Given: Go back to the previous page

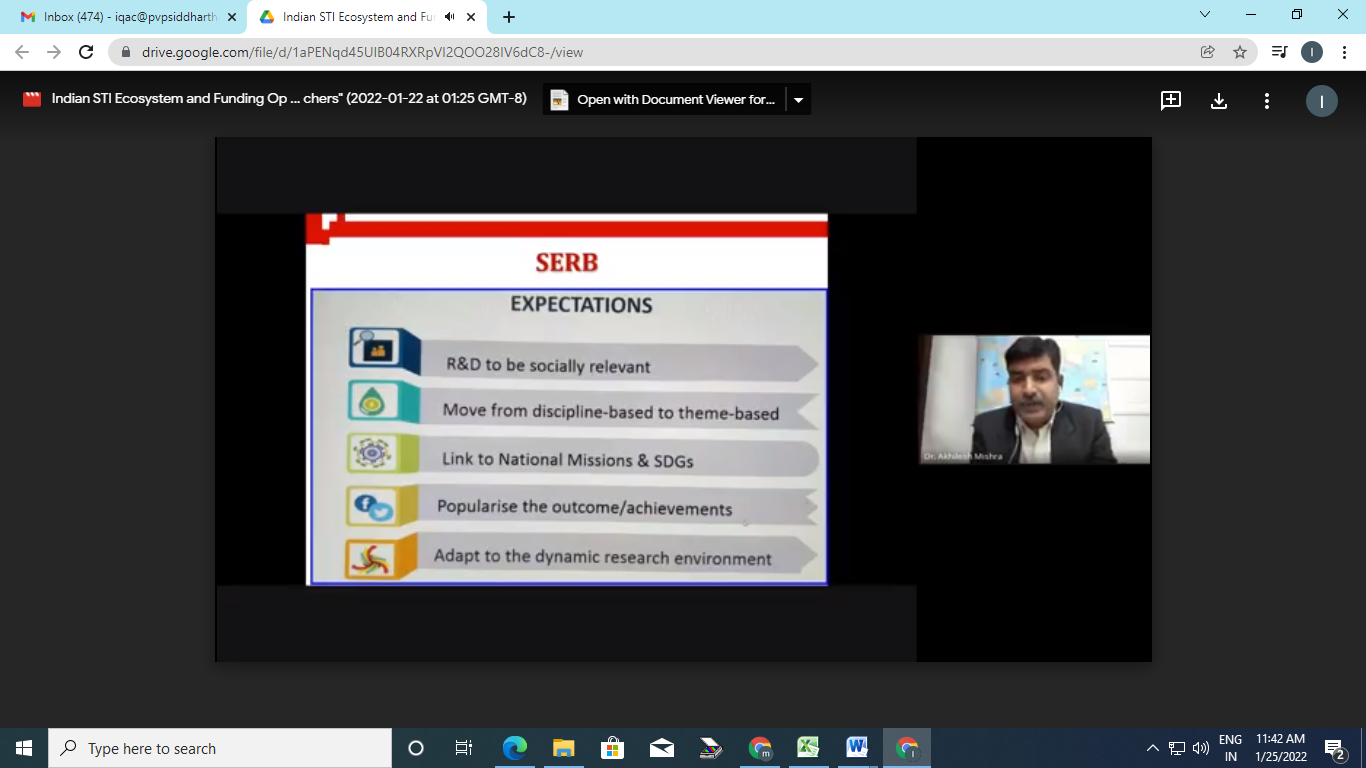Looking at the screenshot, I should (22, 52).
